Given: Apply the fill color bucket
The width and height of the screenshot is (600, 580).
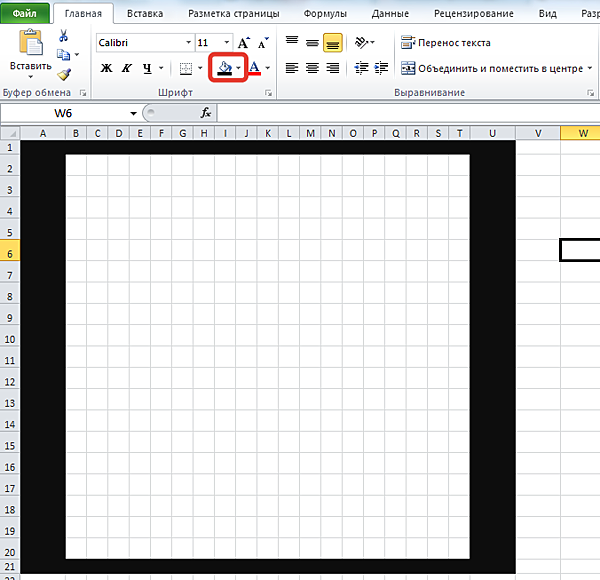Looking at the screenshot, I should click(x=225, y=68).
